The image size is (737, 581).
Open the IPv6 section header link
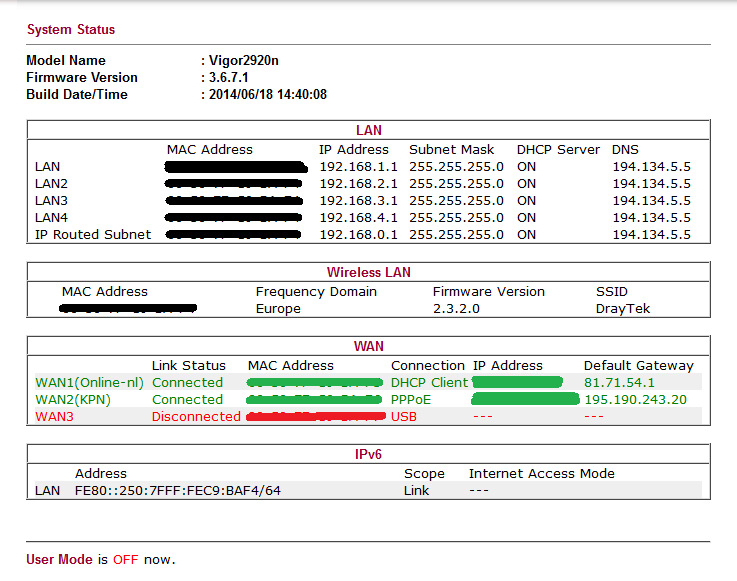[x=368, y=455]
